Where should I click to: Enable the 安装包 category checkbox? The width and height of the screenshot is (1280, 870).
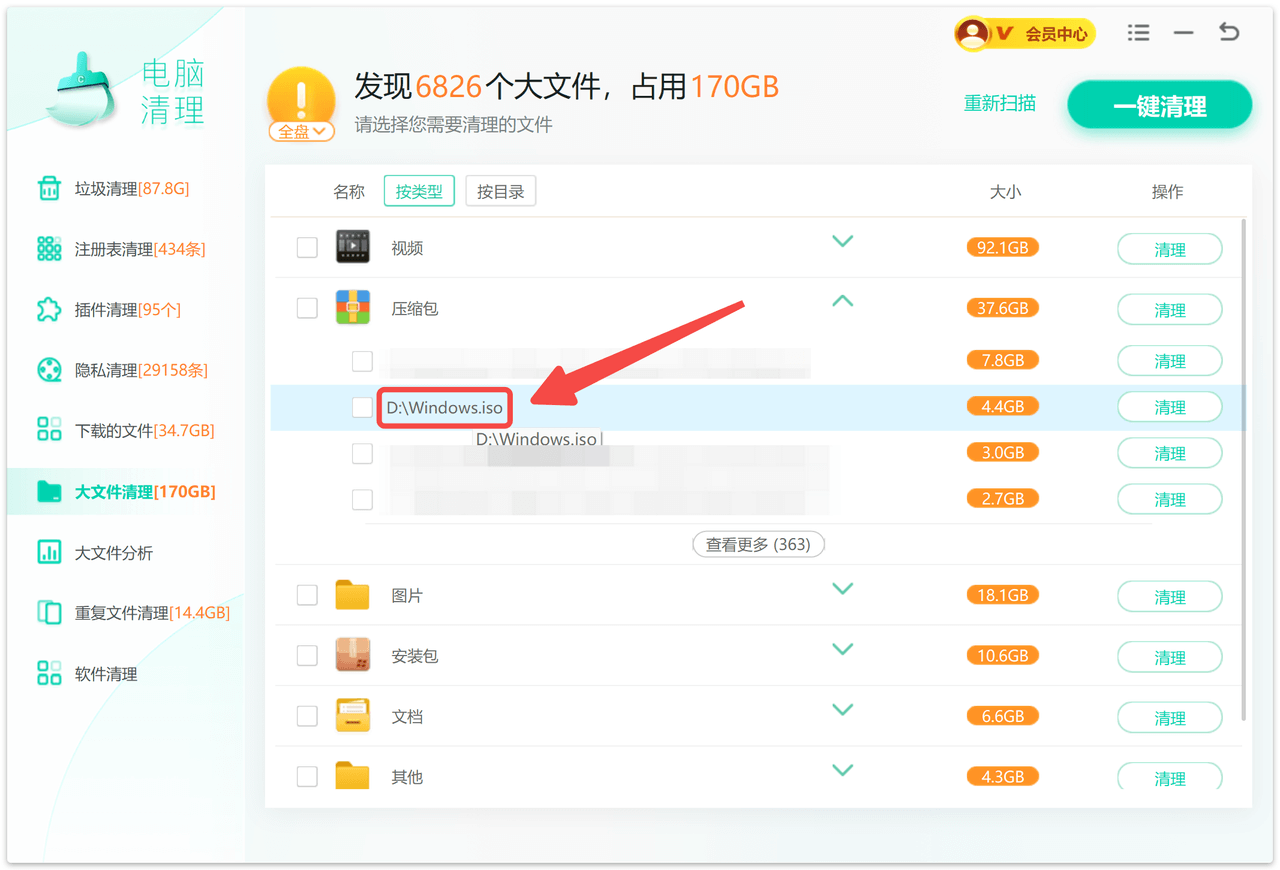(x=307, y=656)
